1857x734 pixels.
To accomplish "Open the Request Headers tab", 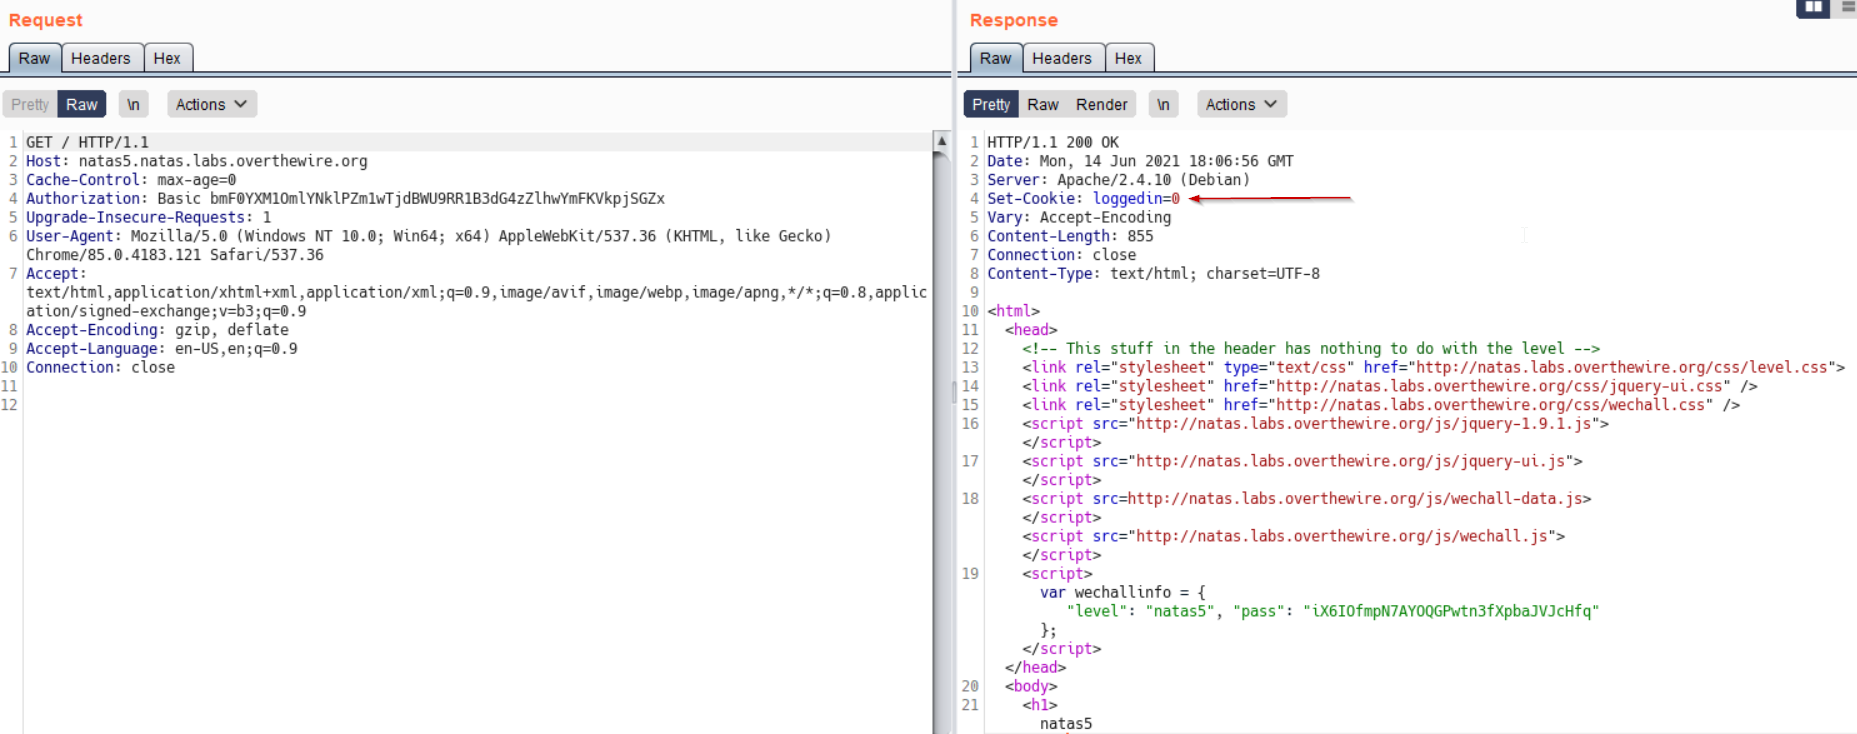I will [x=101, y=58].
